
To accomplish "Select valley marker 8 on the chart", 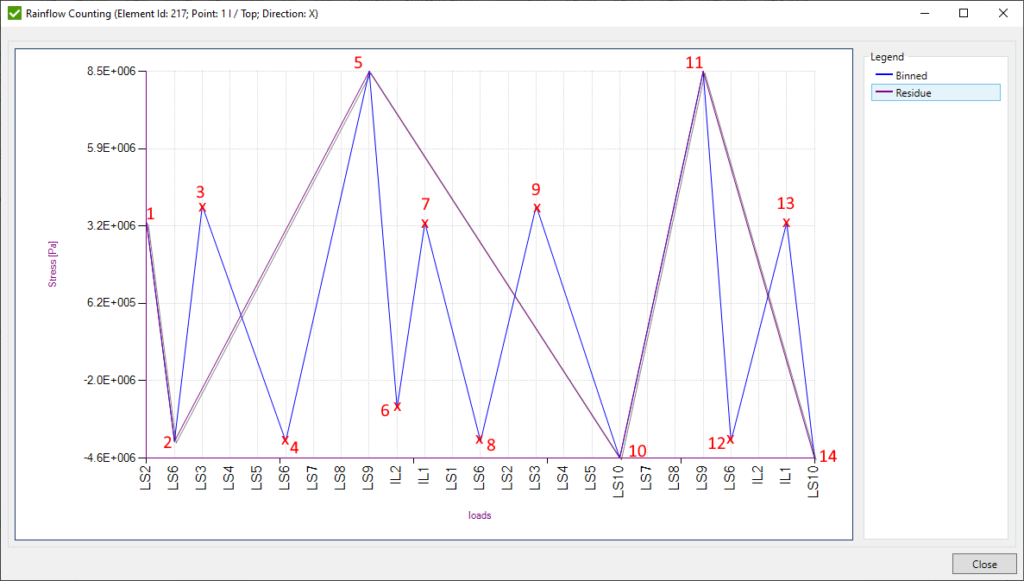I will pos(480,438).
